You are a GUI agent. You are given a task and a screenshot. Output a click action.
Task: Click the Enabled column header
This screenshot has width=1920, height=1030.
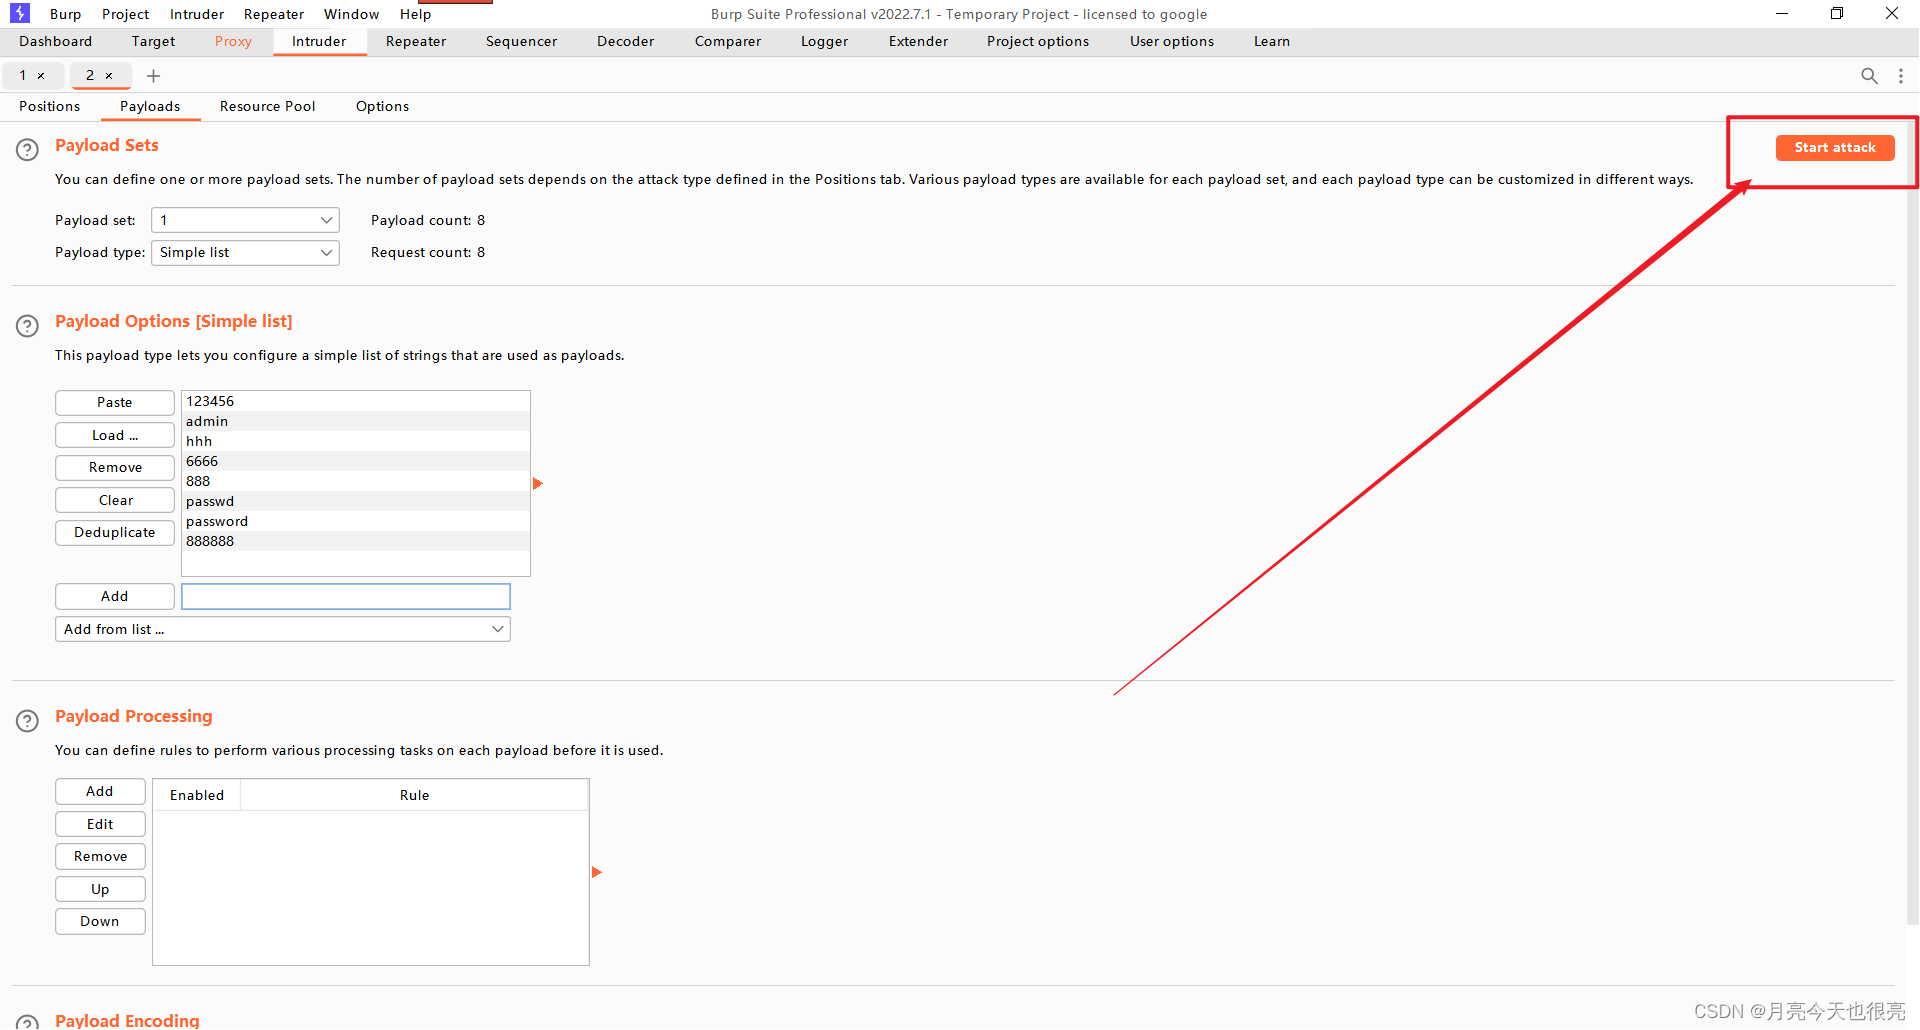(197, 795)
